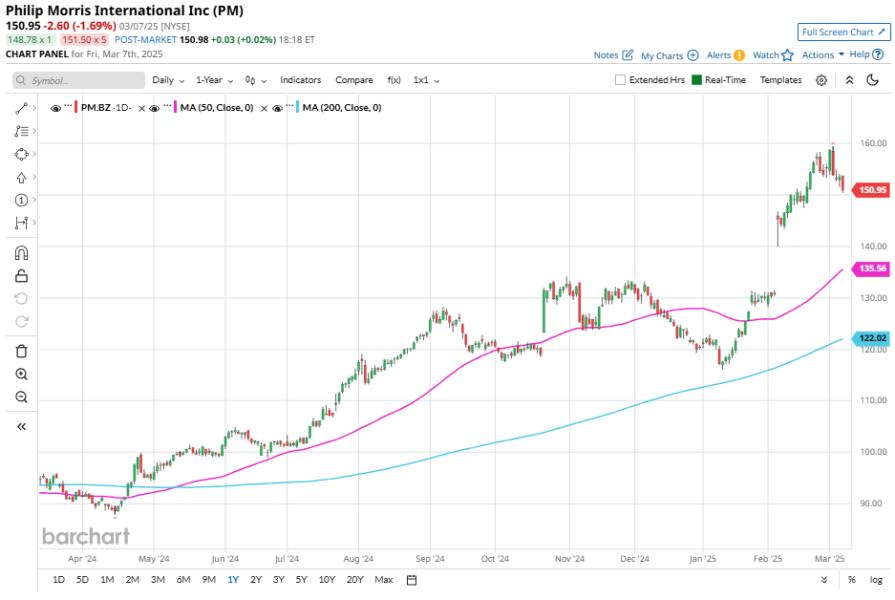Image resolution: width=895 pixels, height=600 pixels.
Task: Open the date range calendar picker
Action: (x=412, y=580)
